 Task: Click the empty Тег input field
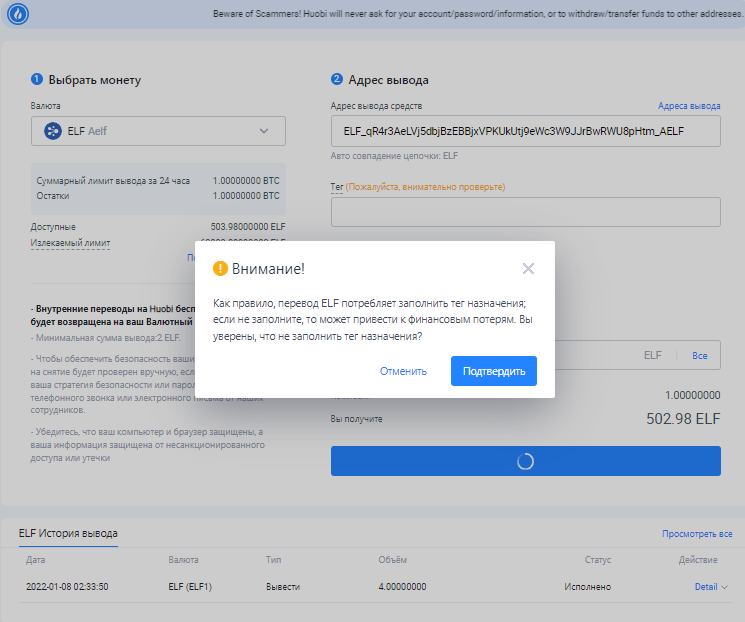[525, 212]
